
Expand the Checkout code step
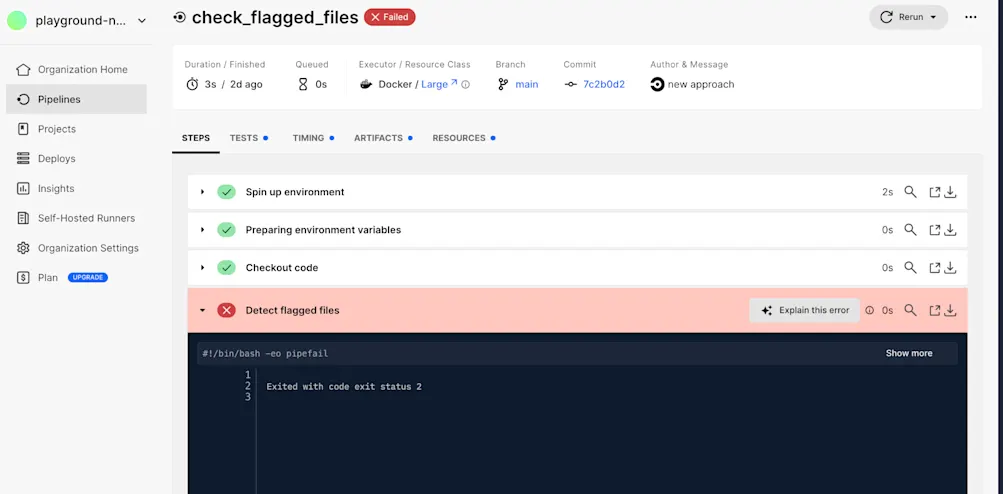(x=202, y=267)
